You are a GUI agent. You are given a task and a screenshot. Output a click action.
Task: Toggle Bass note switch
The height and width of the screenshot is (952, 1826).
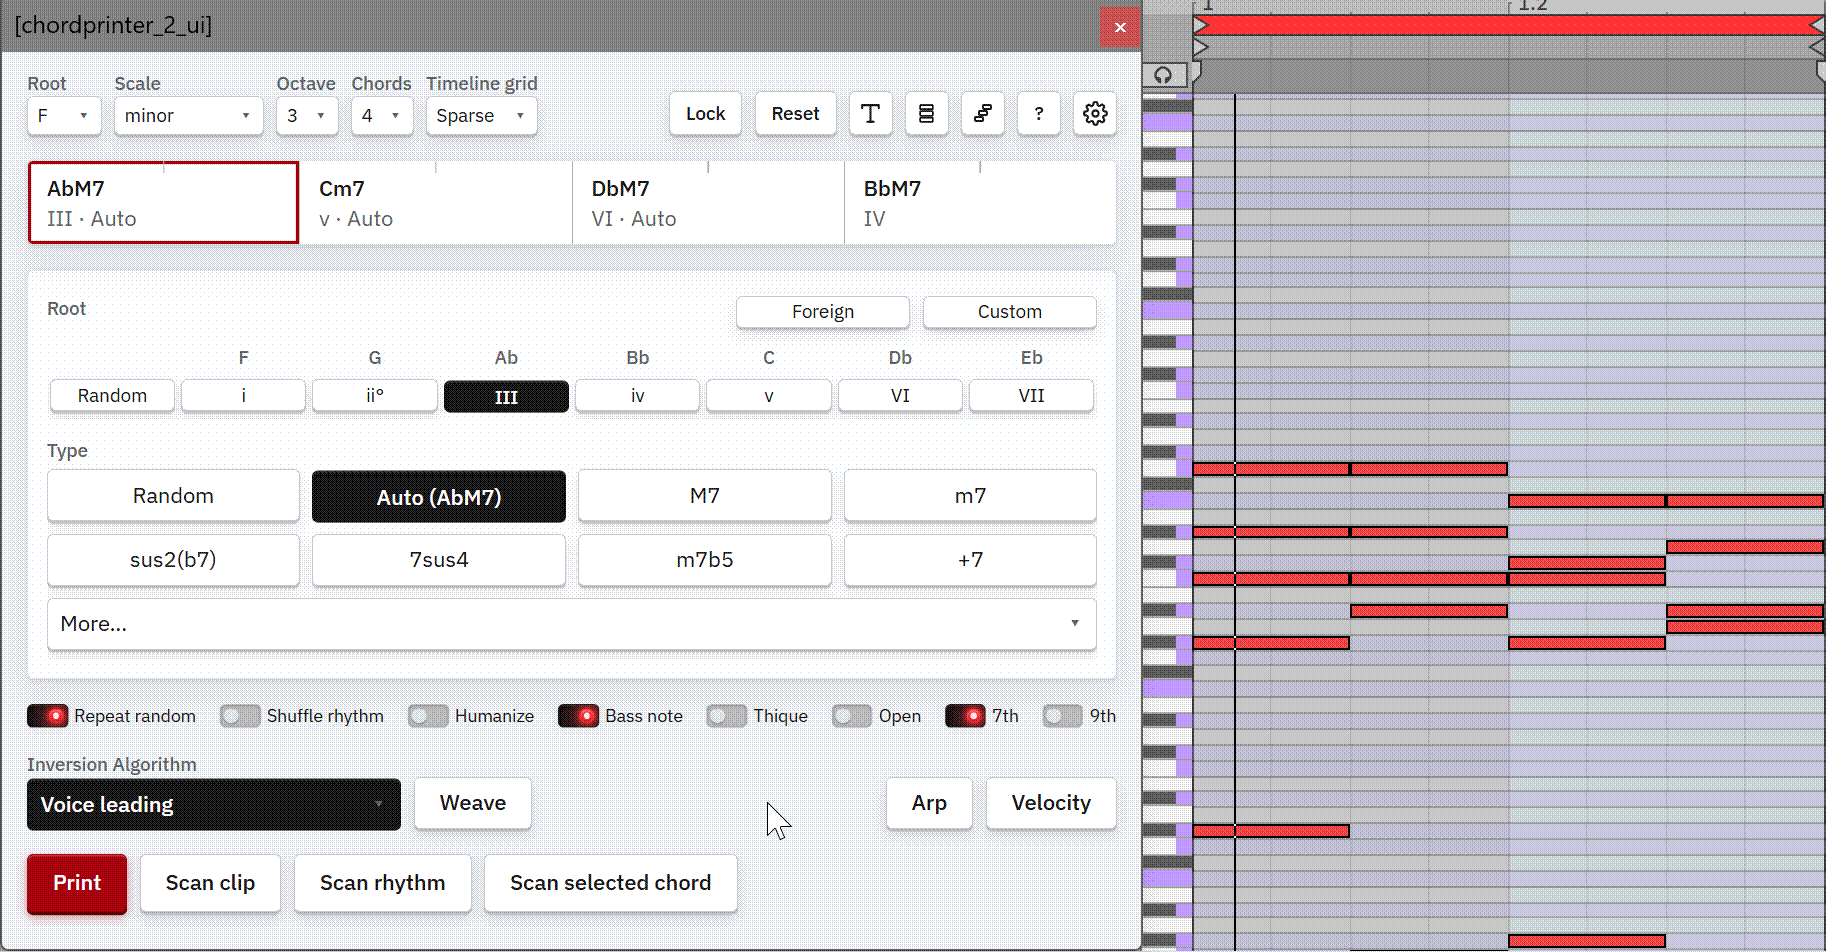578,716
